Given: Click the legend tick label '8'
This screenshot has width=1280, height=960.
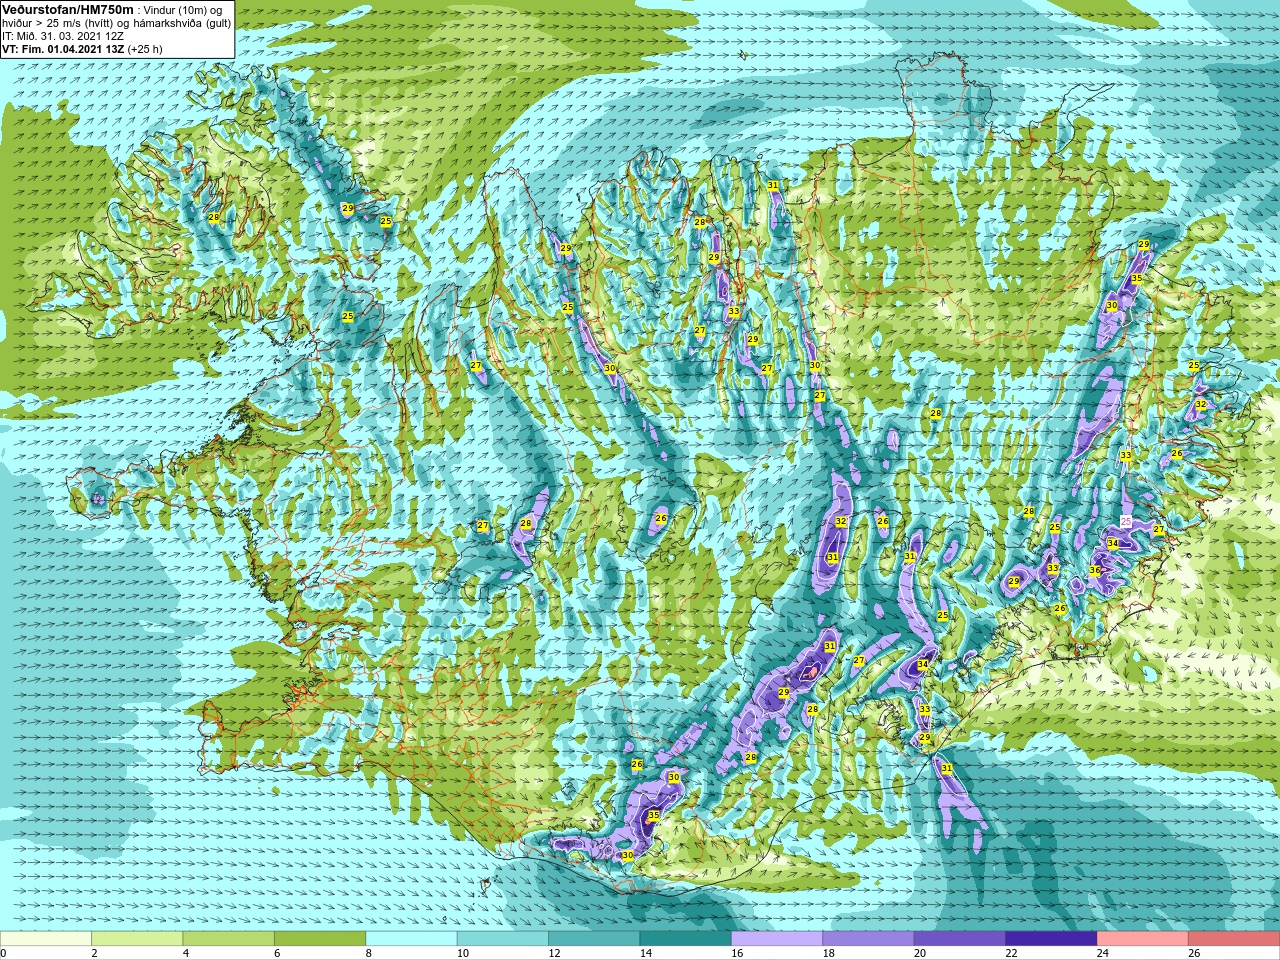Looking at the screenshot, I should [x=369, y=953].
